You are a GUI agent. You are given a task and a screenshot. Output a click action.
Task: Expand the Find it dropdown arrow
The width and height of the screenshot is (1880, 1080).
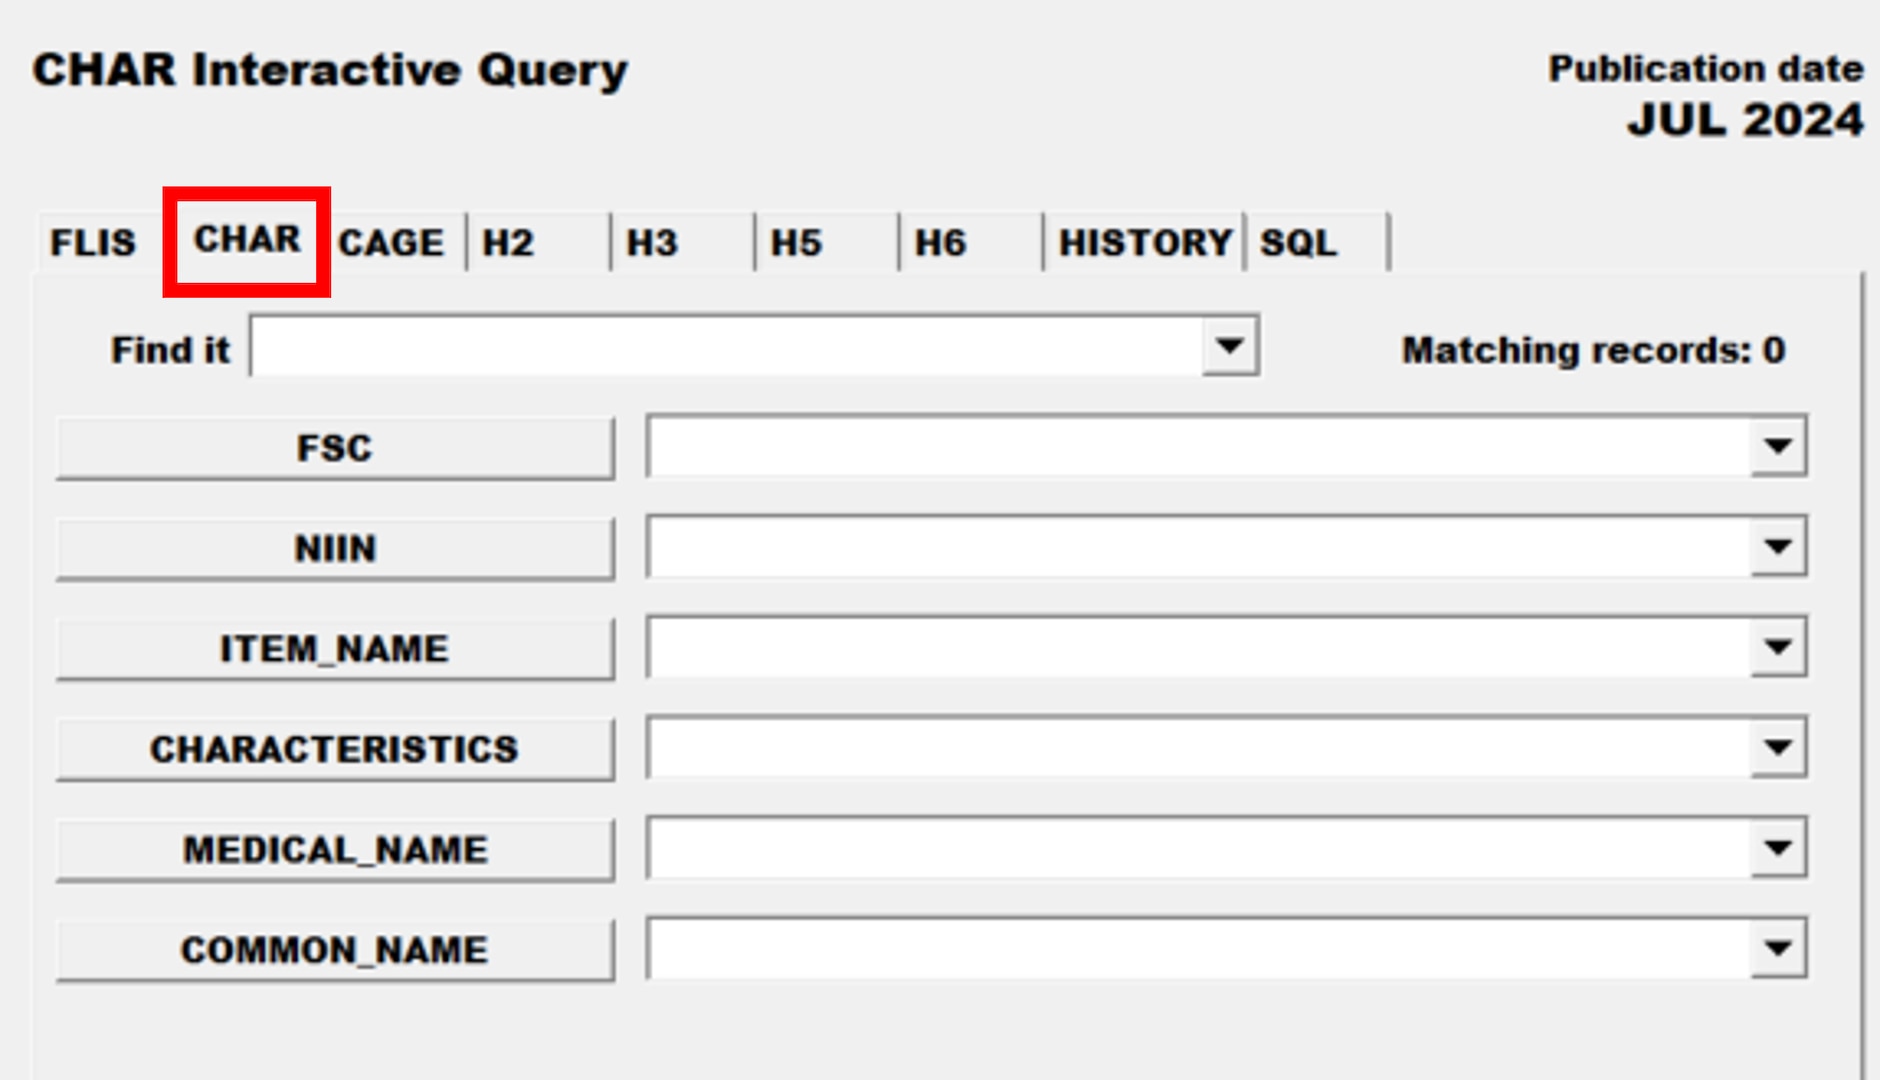coord(1229,346)
